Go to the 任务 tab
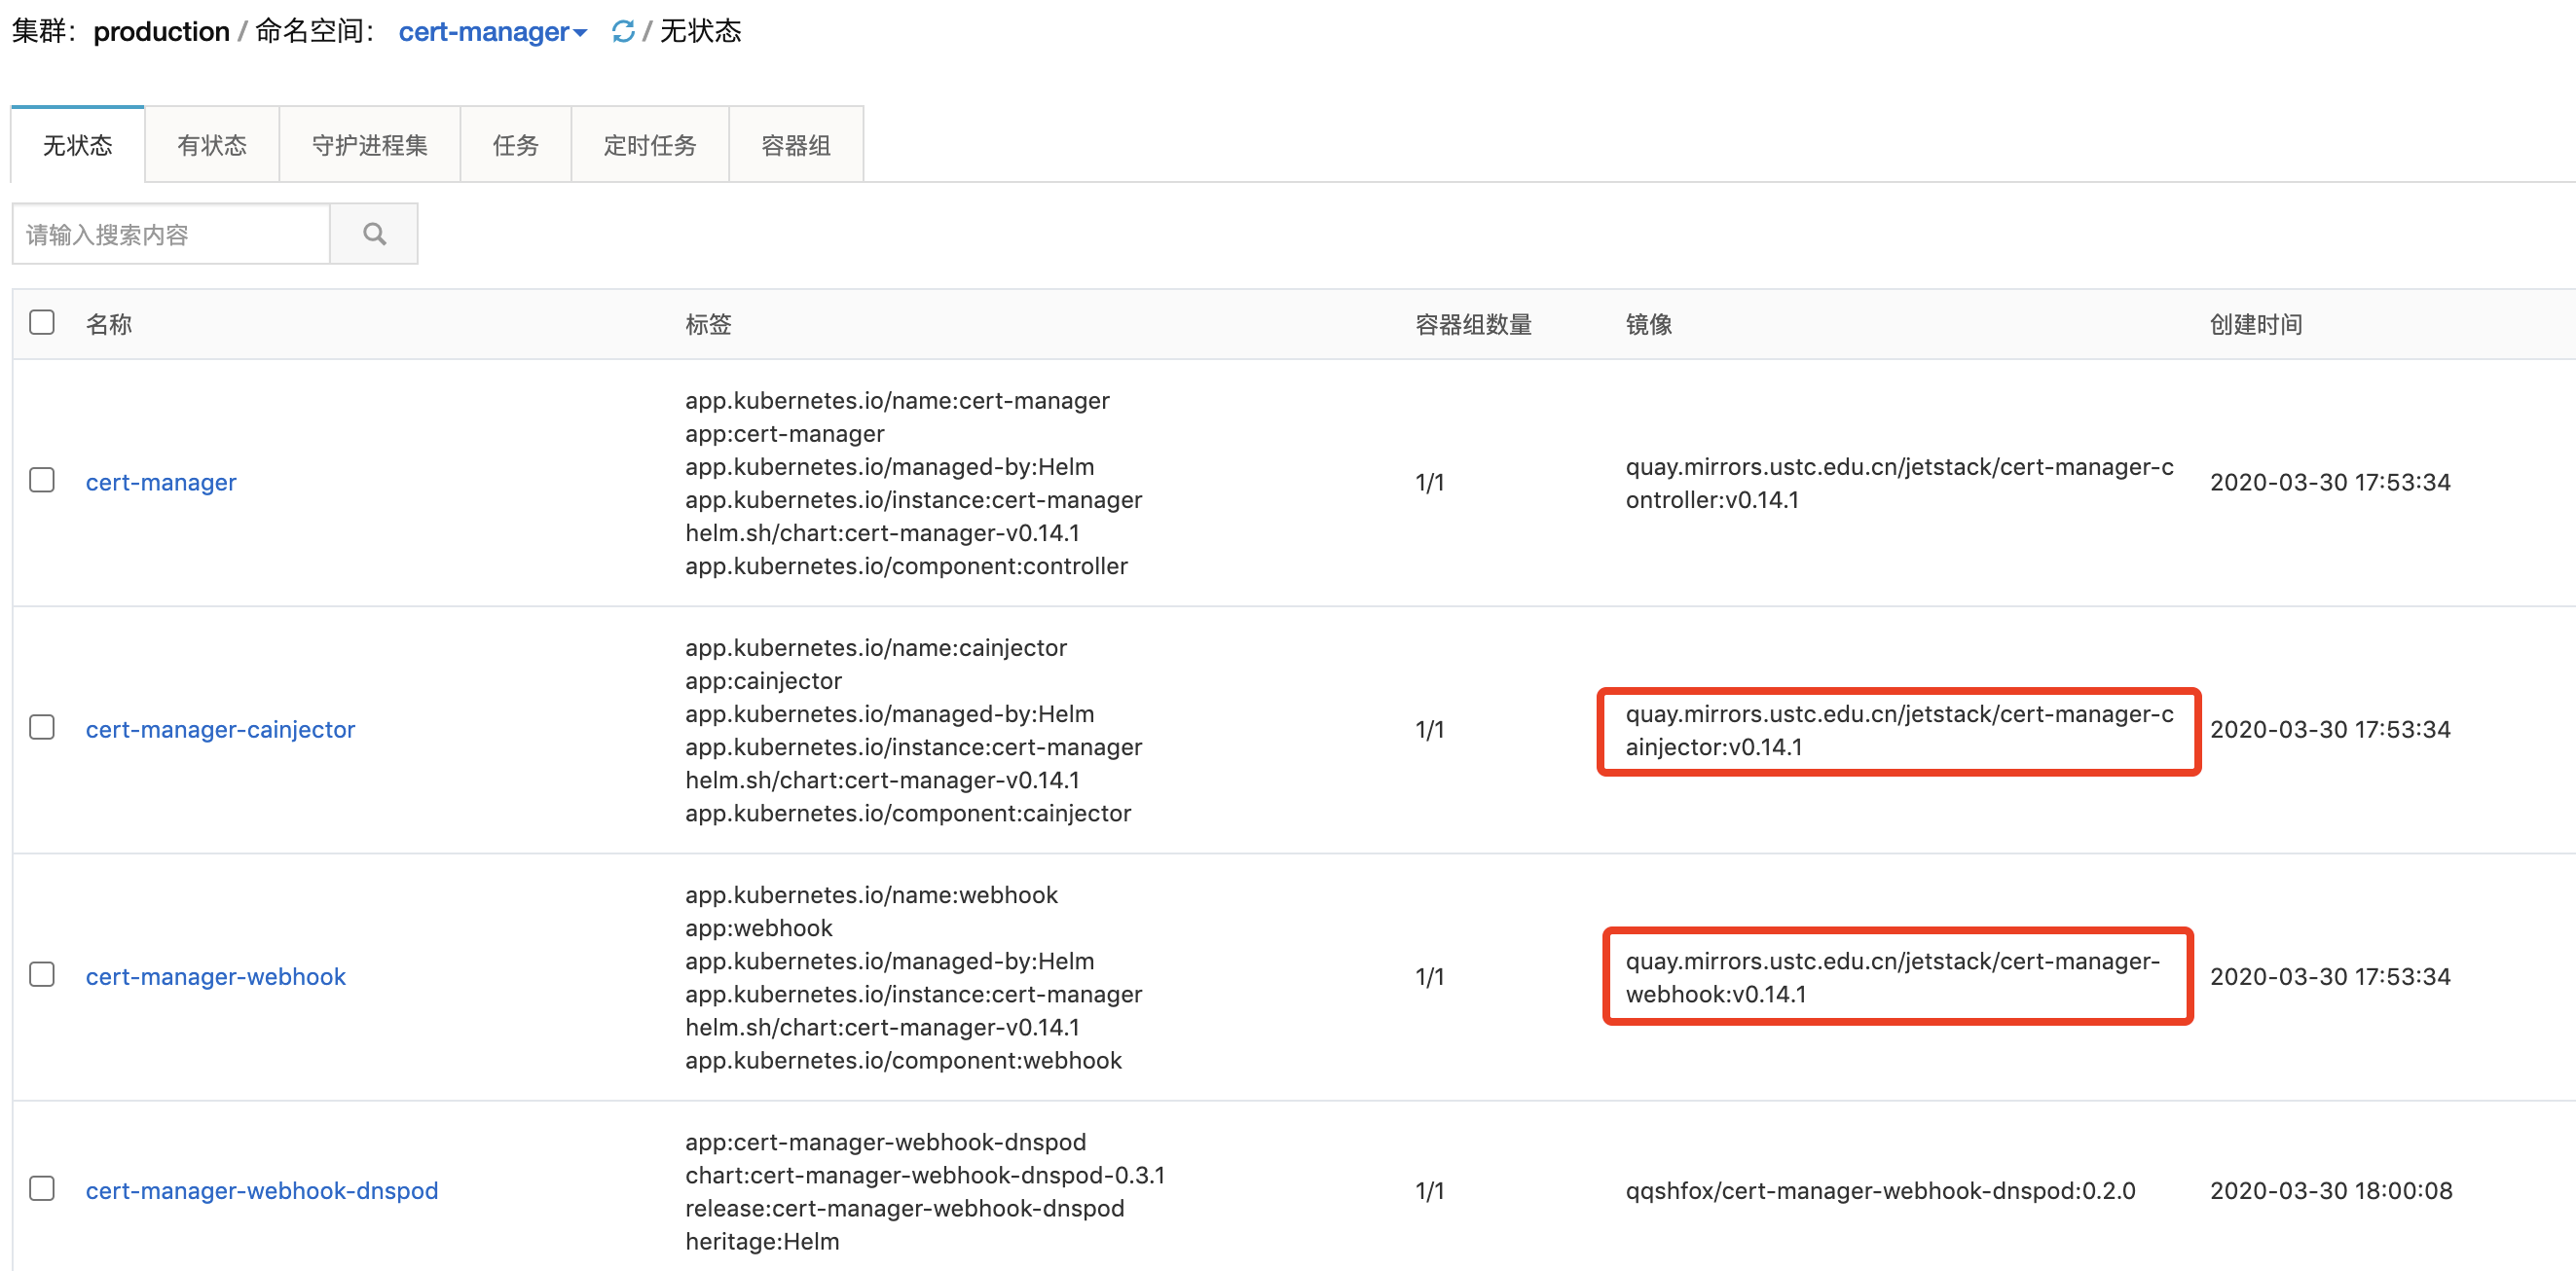Image resolution: width=2576 pixels, height=1271 pixels. coord(515,146)
